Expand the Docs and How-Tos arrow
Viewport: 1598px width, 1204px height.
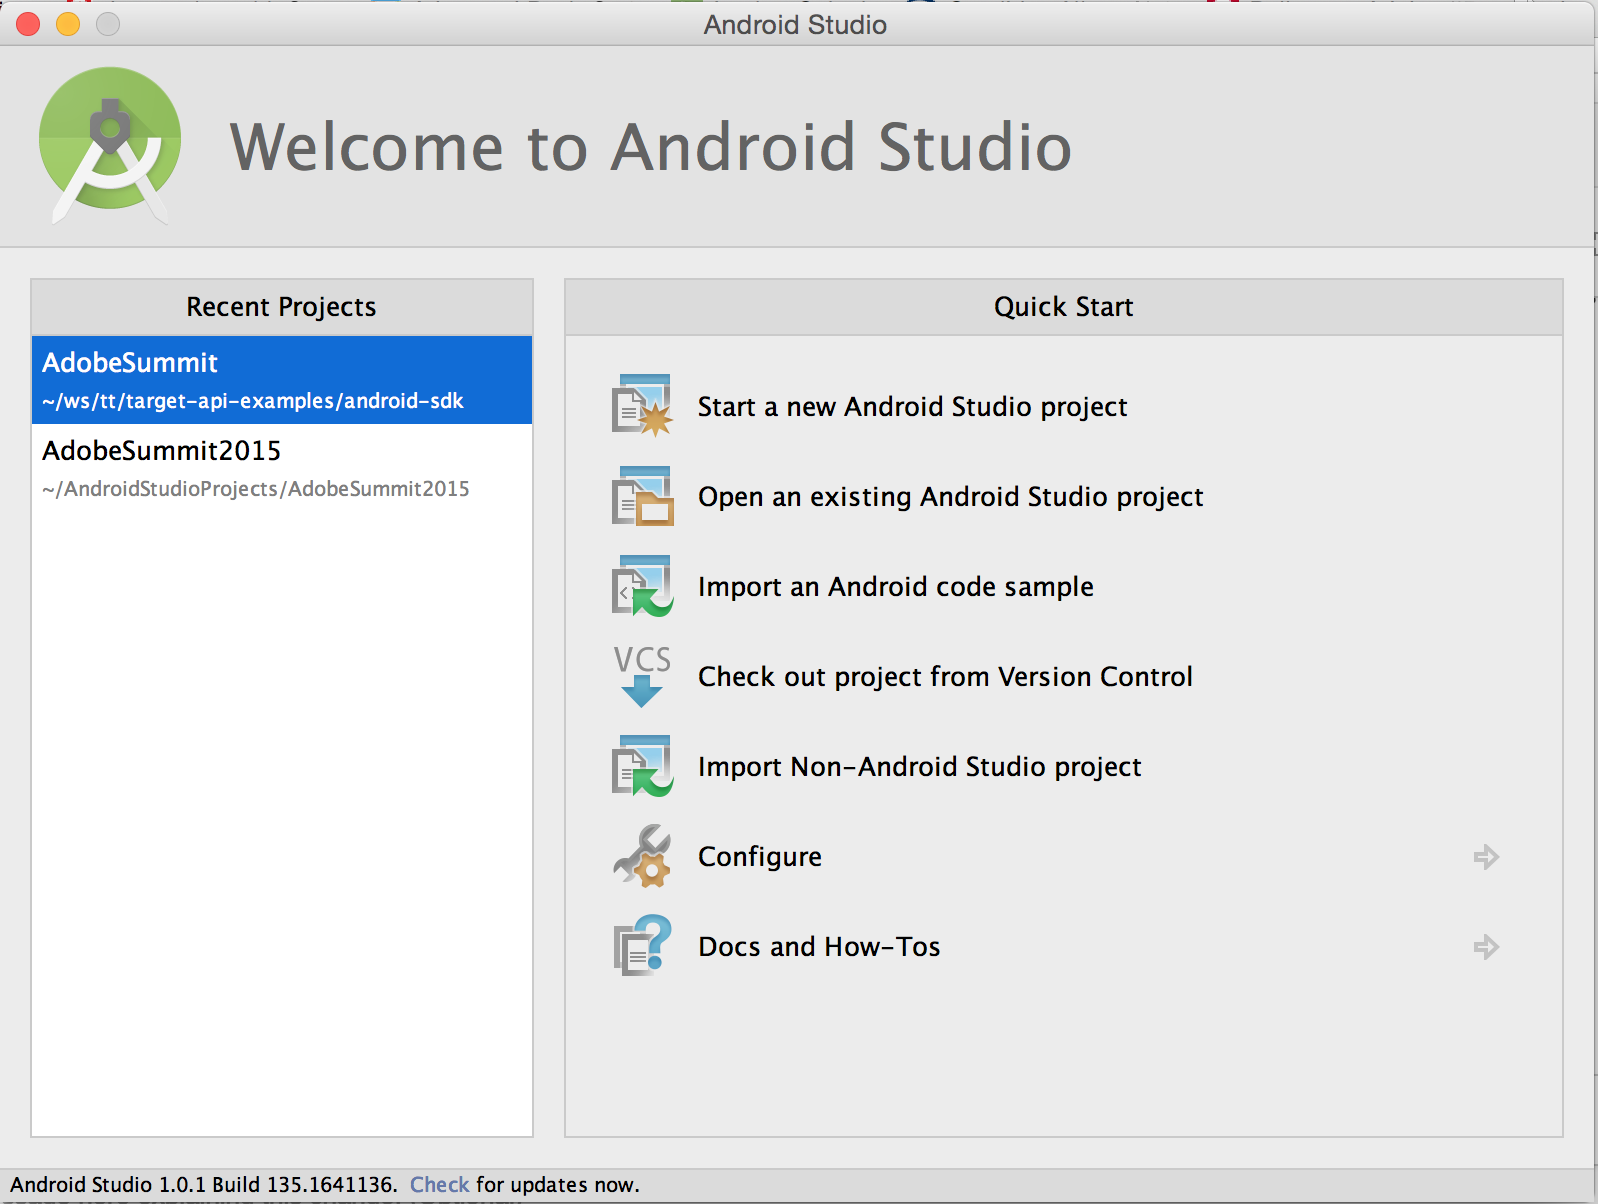click(1486, 947)
